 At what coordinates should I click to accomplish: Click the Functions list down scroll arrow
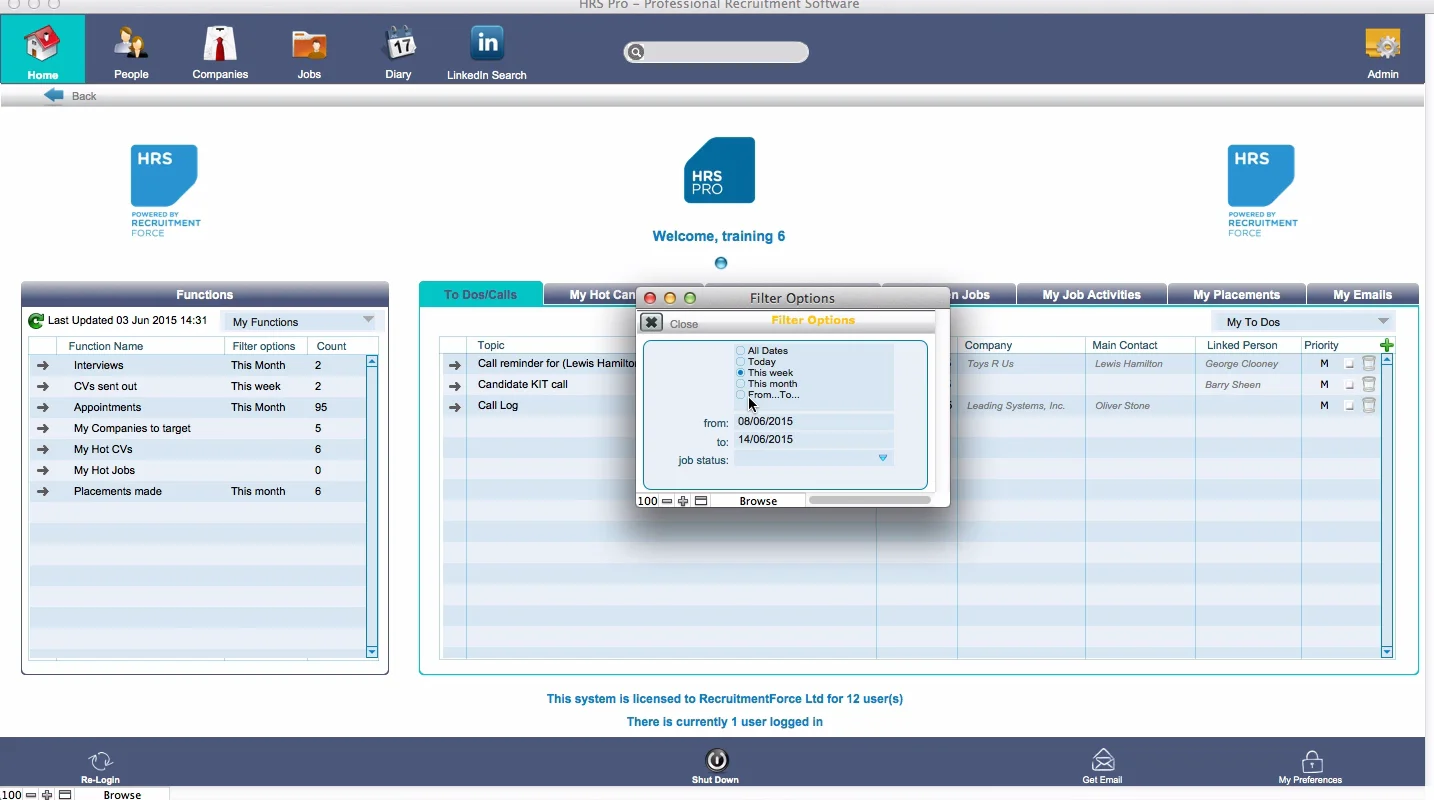click(372, 652)
